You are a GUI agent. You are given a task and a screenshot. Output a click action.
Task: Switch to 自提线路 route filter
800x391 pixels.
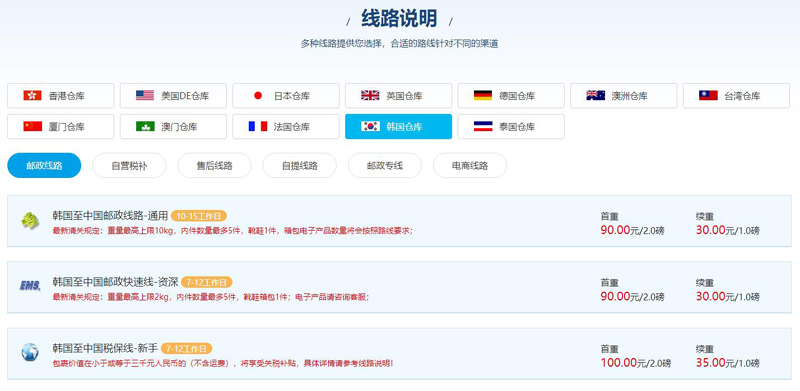click(x=299, y=165)
